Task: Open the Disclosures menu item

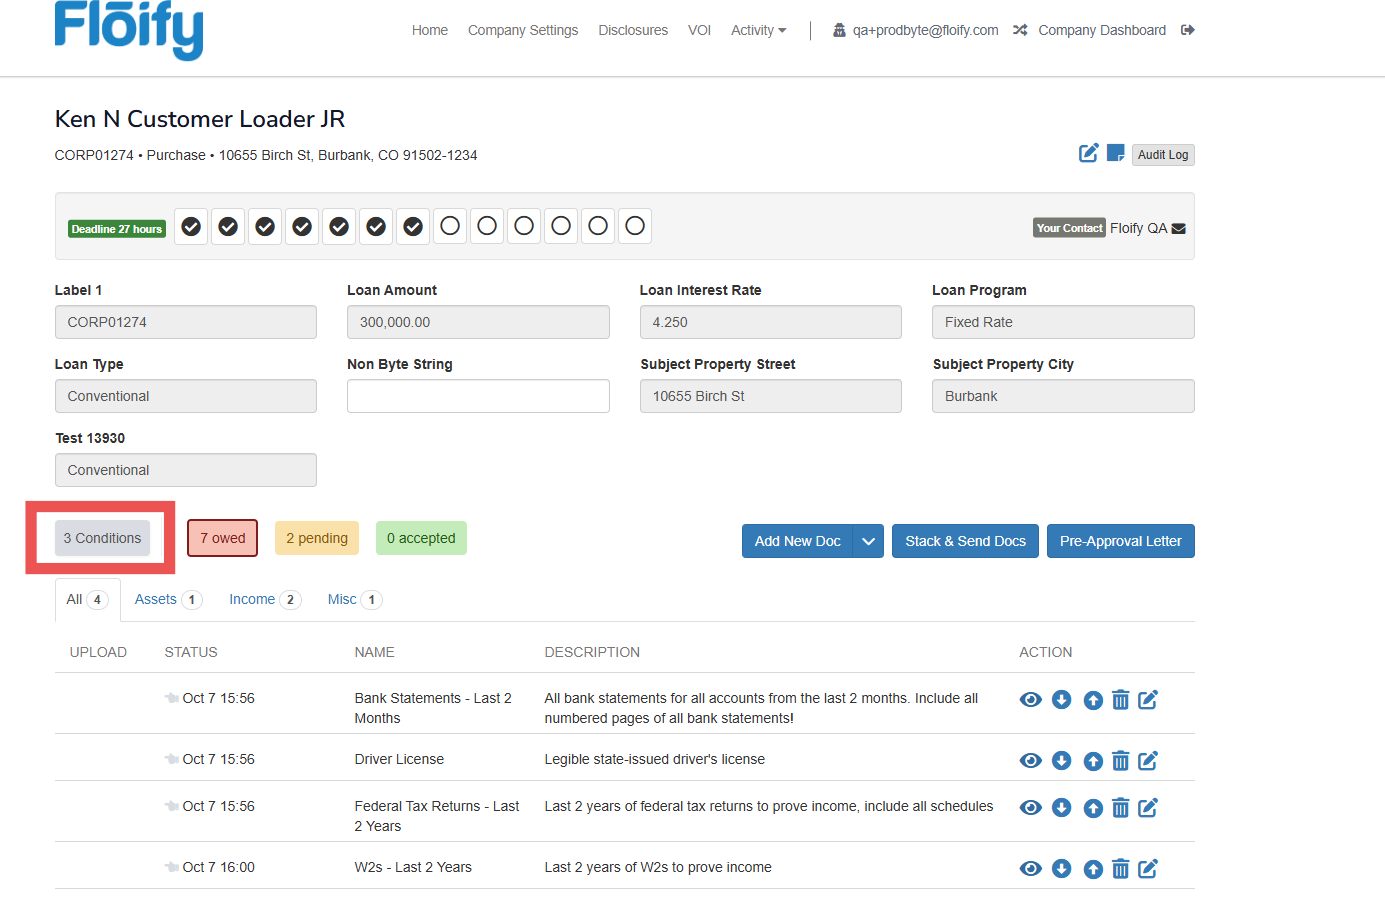Action: point(632,30)
